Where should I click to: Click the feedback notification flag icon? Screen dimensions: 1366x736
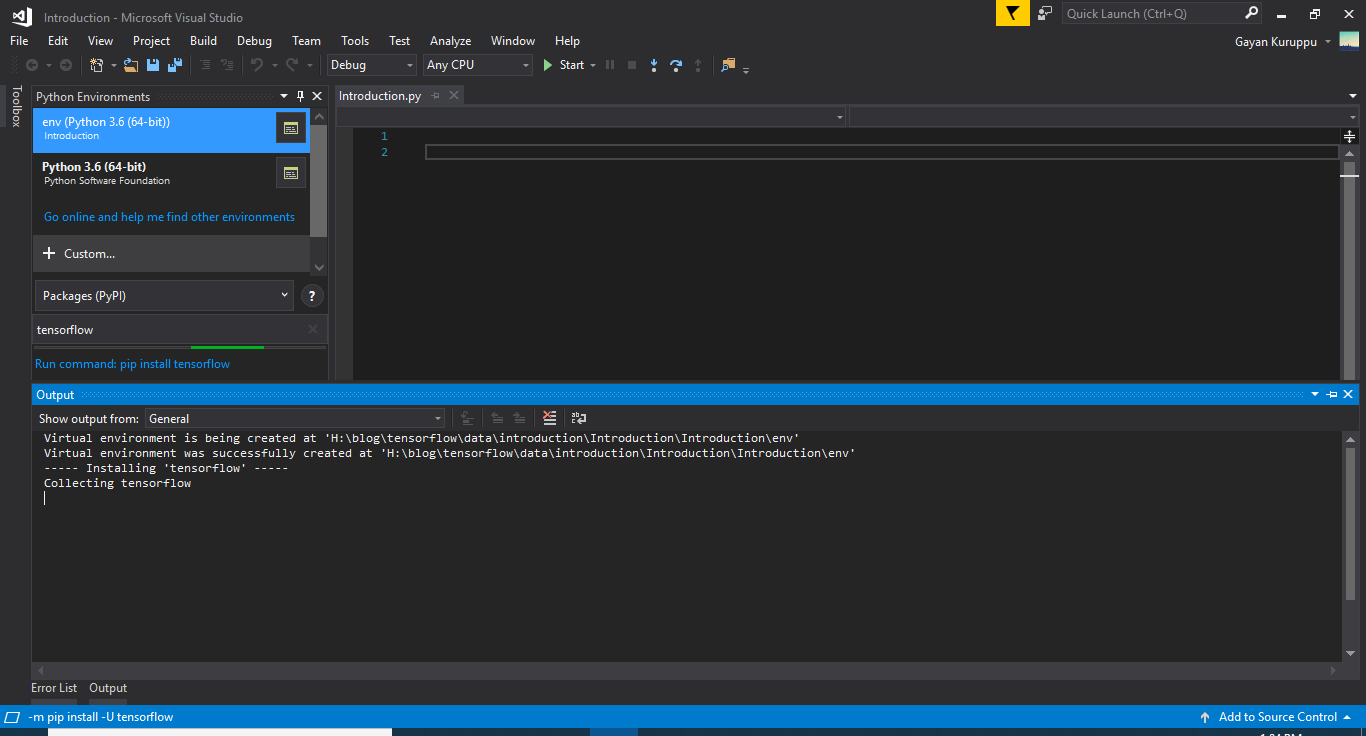[1012, 13]
